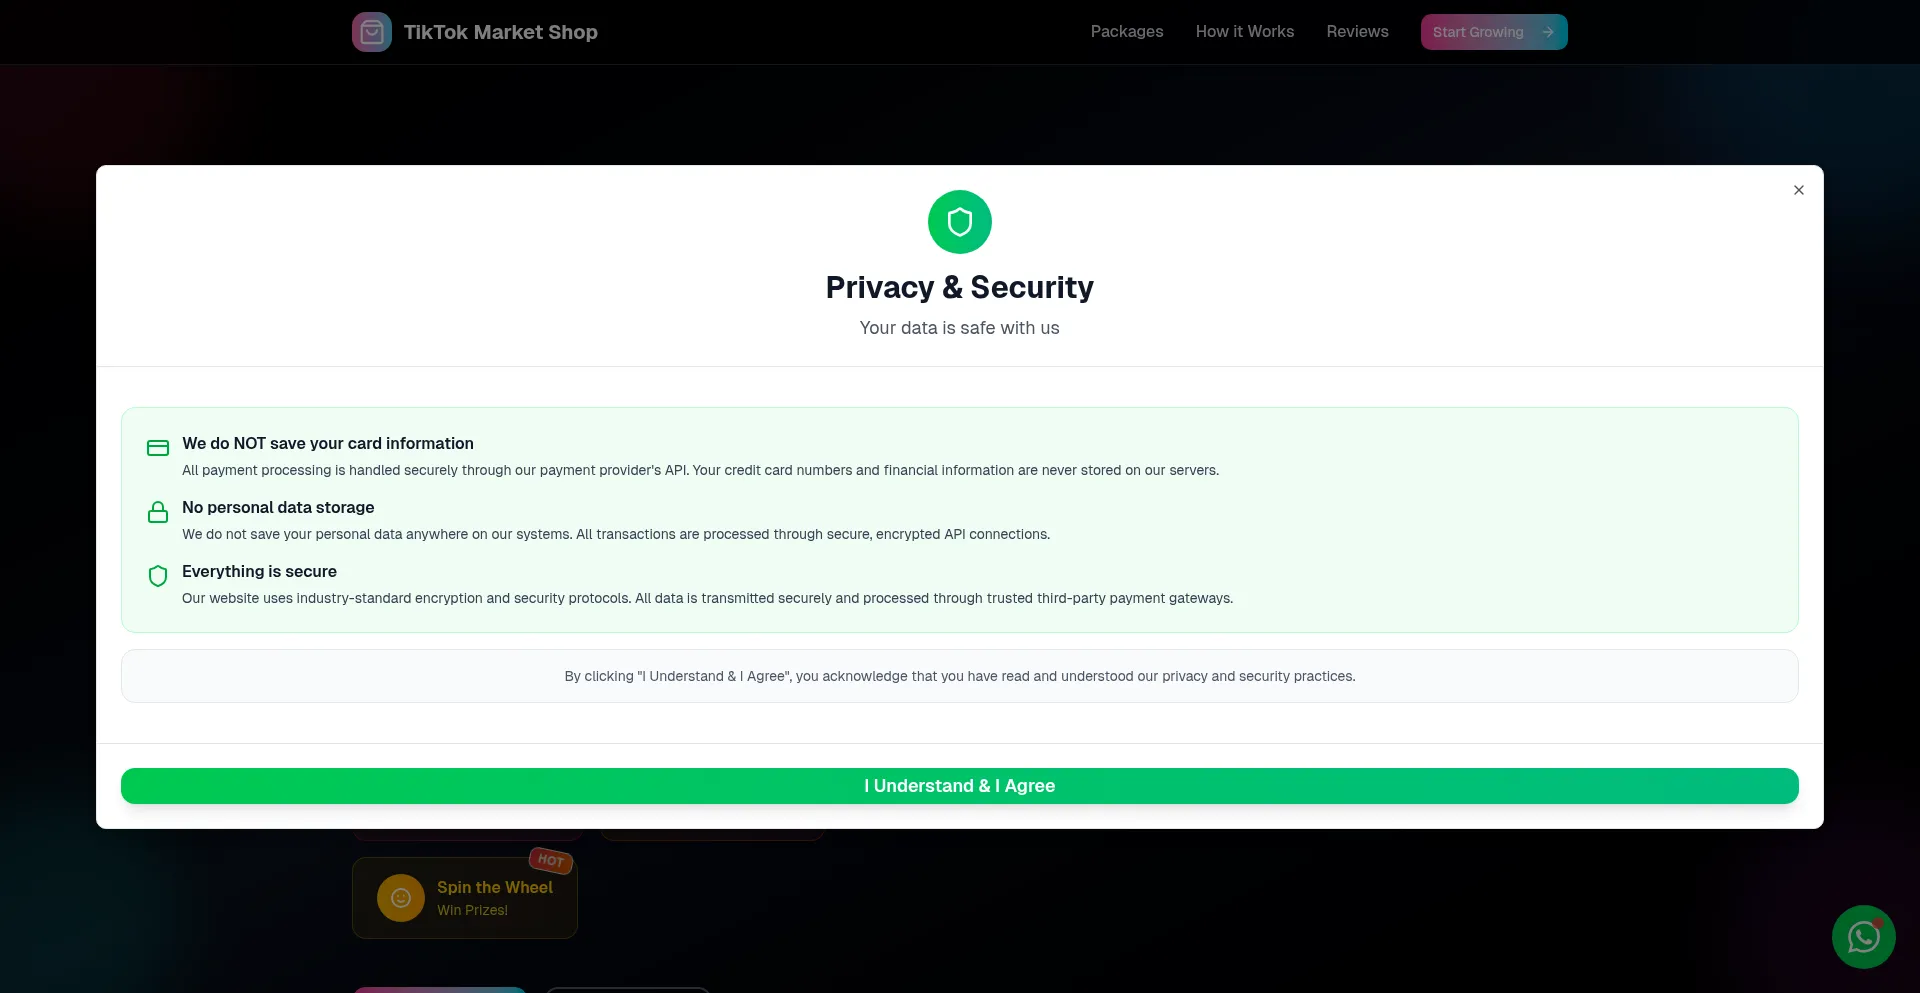This screenshot has width=1920, height=993.
Task: Open the Packages menu item
Action: (x=1127, y=32)
